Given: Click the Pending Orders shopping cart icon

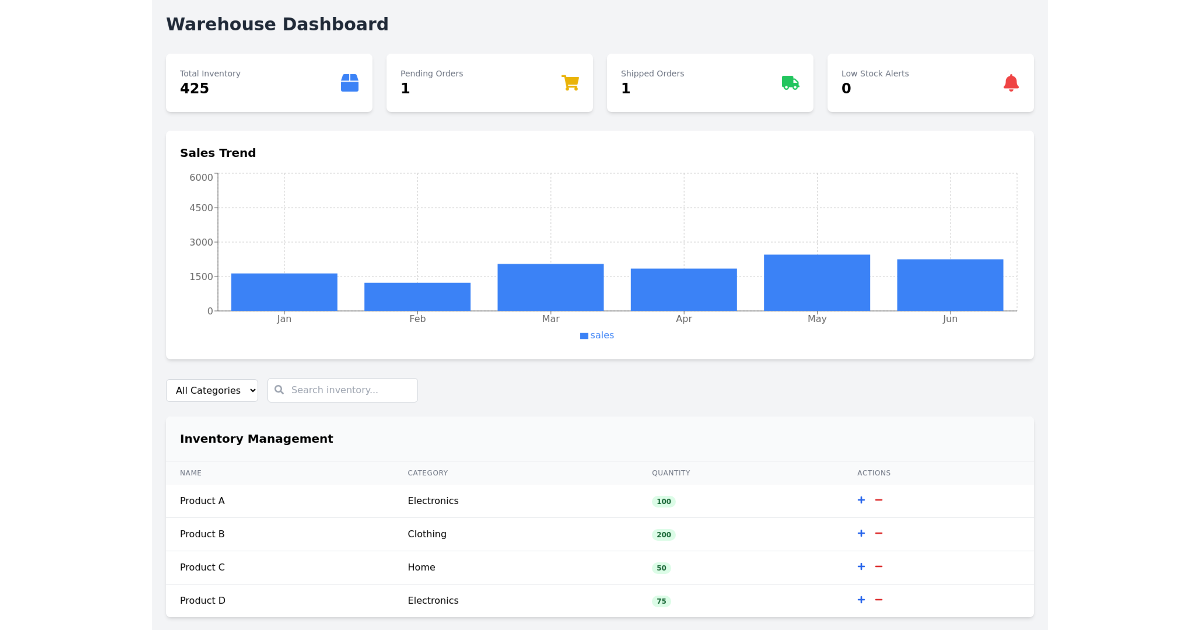Looking at the screenshot, I should point(570,83).
